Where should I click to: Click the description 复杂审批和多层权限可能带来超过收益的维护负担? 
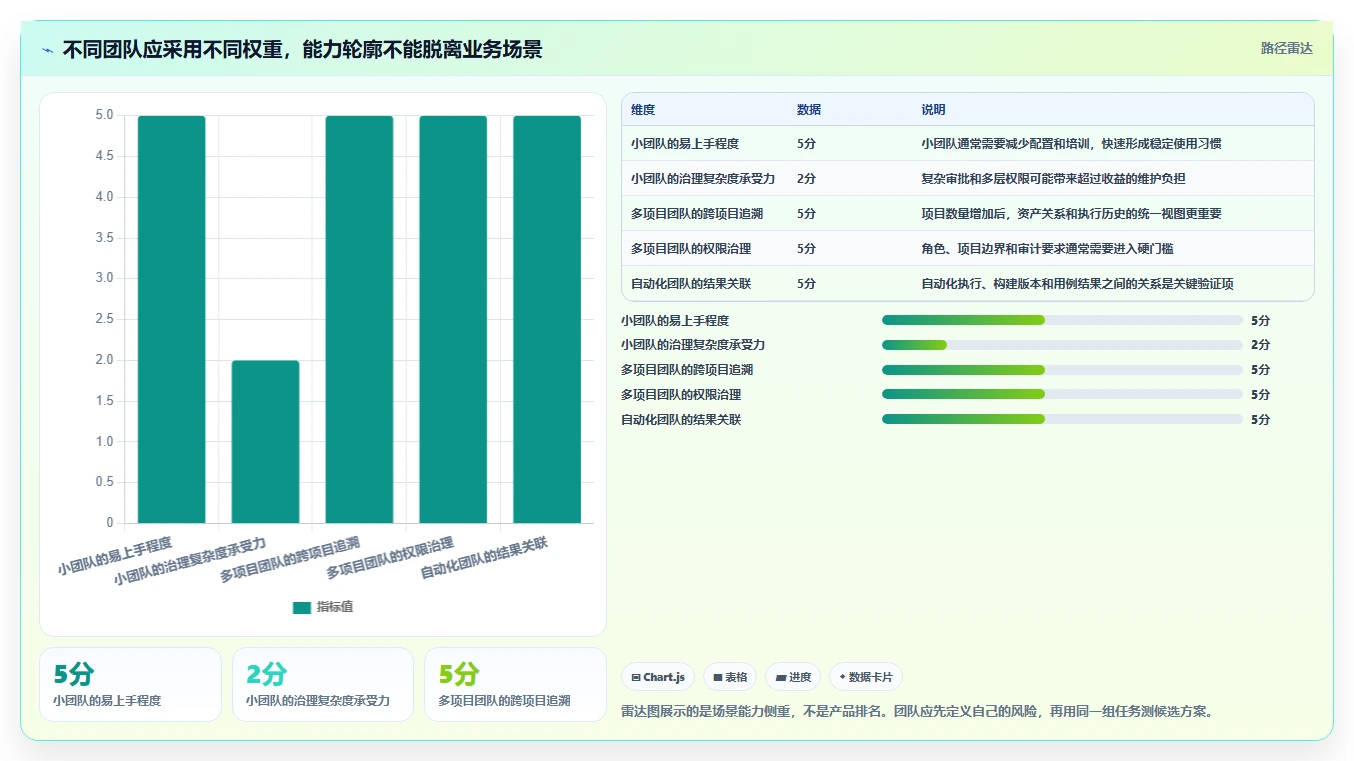(x=1053, y=179)
